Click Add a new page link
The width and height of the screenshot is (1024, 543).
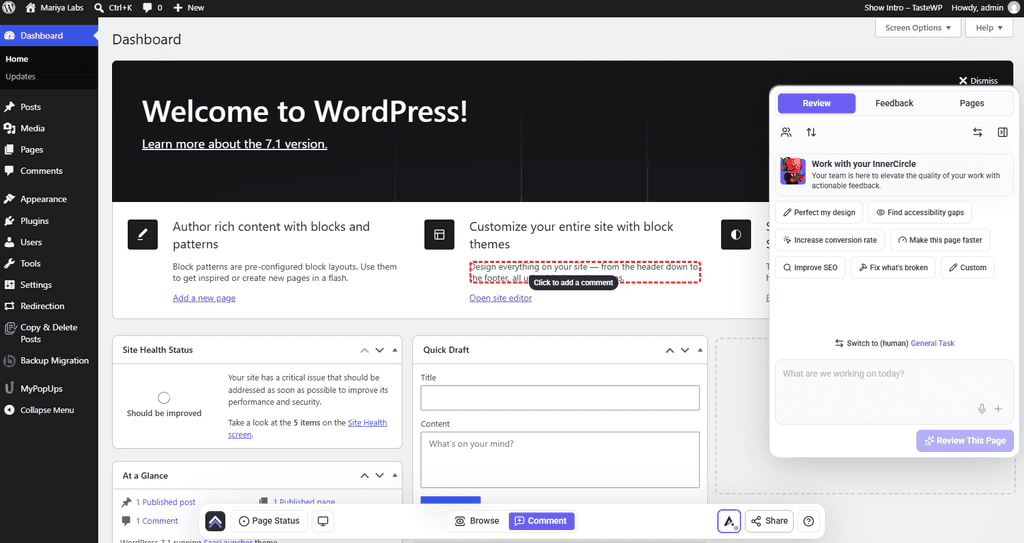coord(204,298)
